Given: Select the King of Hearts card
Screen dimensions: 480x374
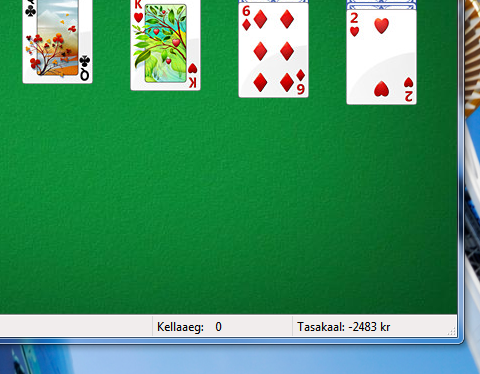Looking at the screenshot, I should (165, 45).
